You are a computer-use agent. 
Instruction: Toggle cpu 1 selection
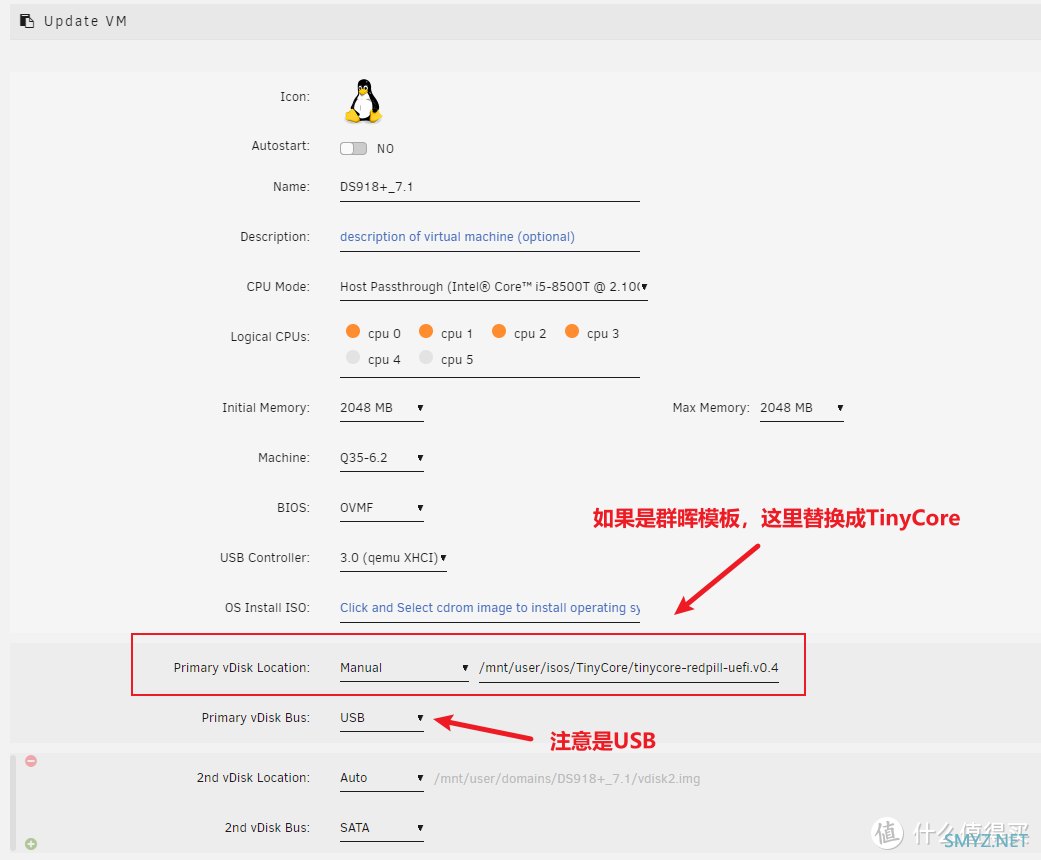coord(426,331)
